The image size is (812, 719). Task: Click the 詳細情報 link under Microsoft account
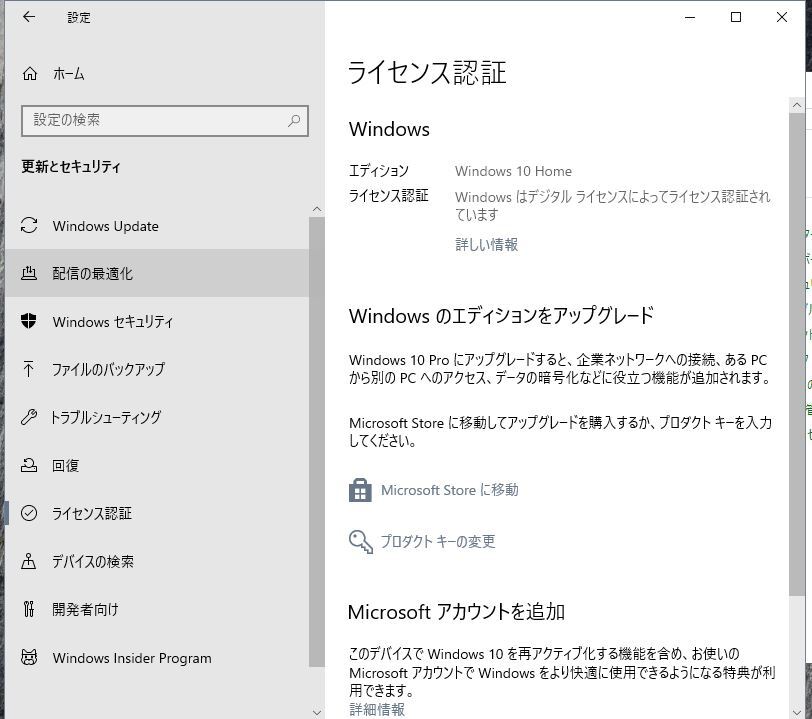[x=377, y=709]
